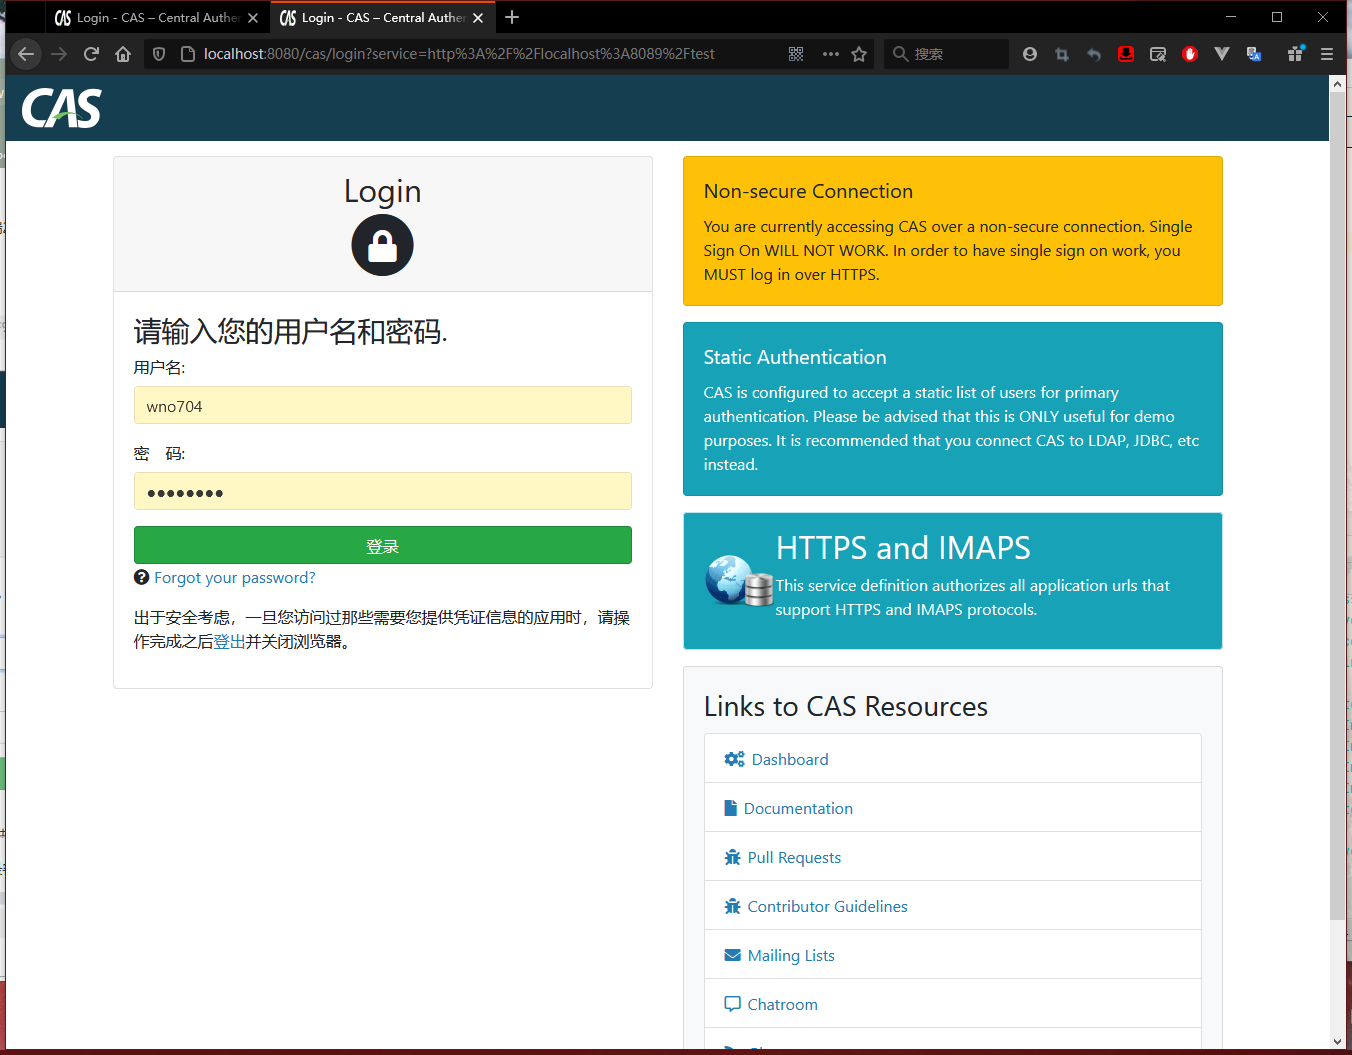The height and width of the screenshot is (1055, 1352).
Task: Open the Dashboard resource link
Action: pyautogui.click(x=789, y=759)
